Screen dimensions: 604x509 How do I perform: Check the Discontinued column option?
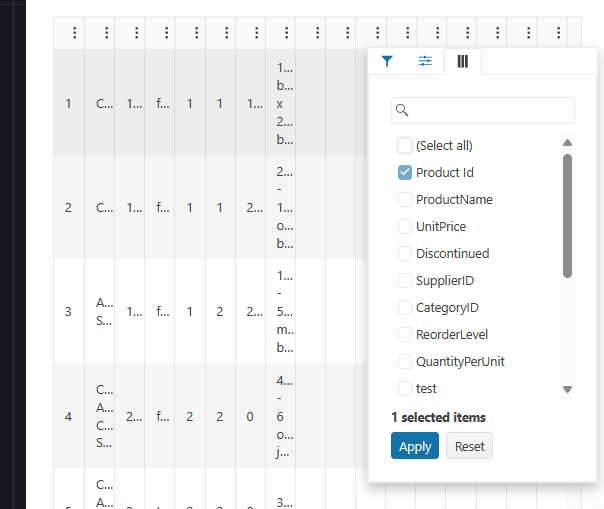[405, 254]
